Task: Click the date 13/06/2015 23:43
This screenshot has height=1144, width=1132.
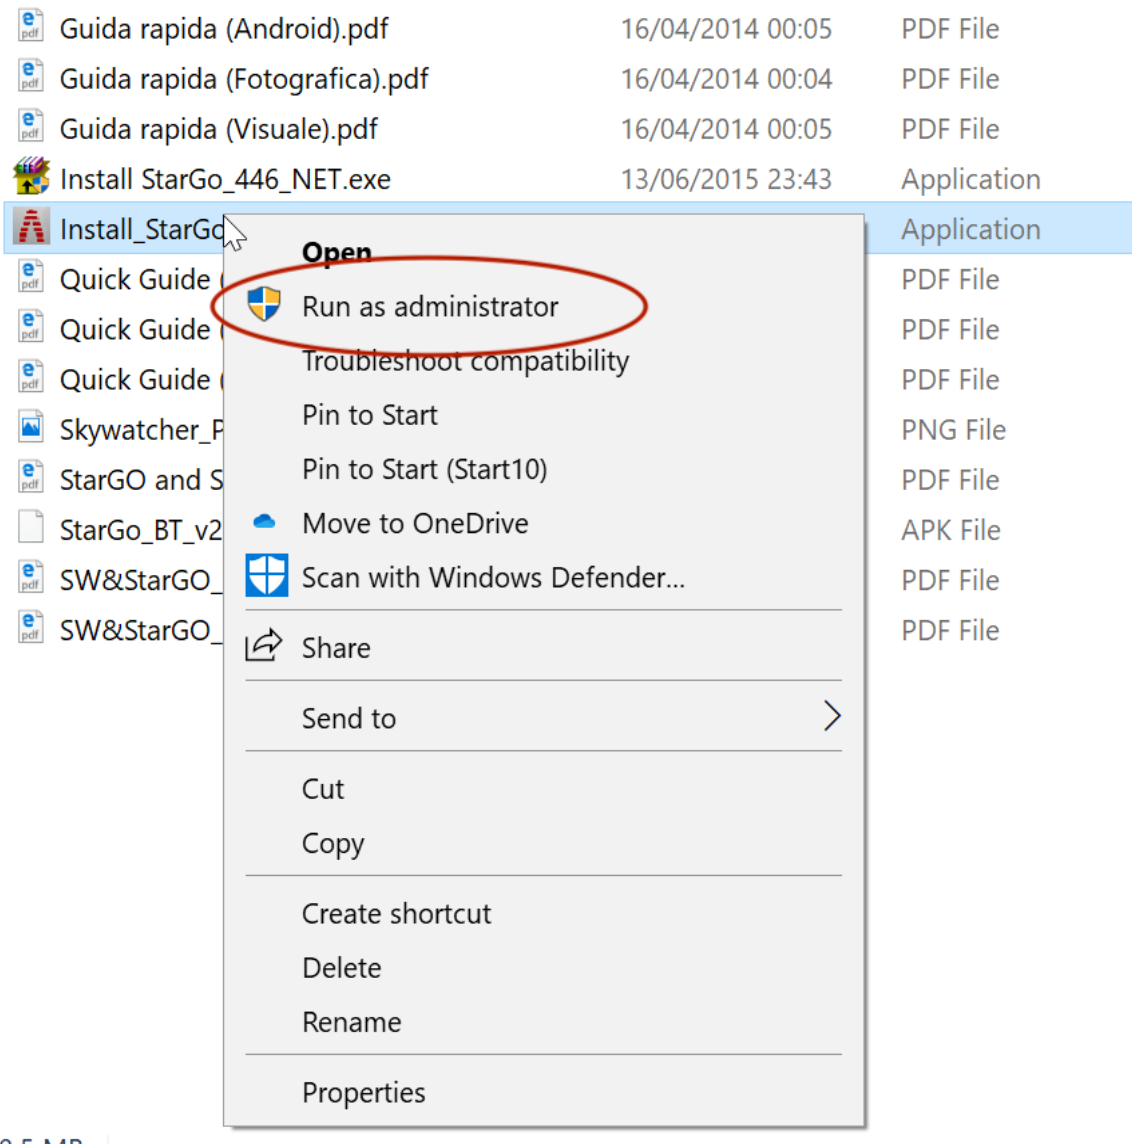Action: 726,179
